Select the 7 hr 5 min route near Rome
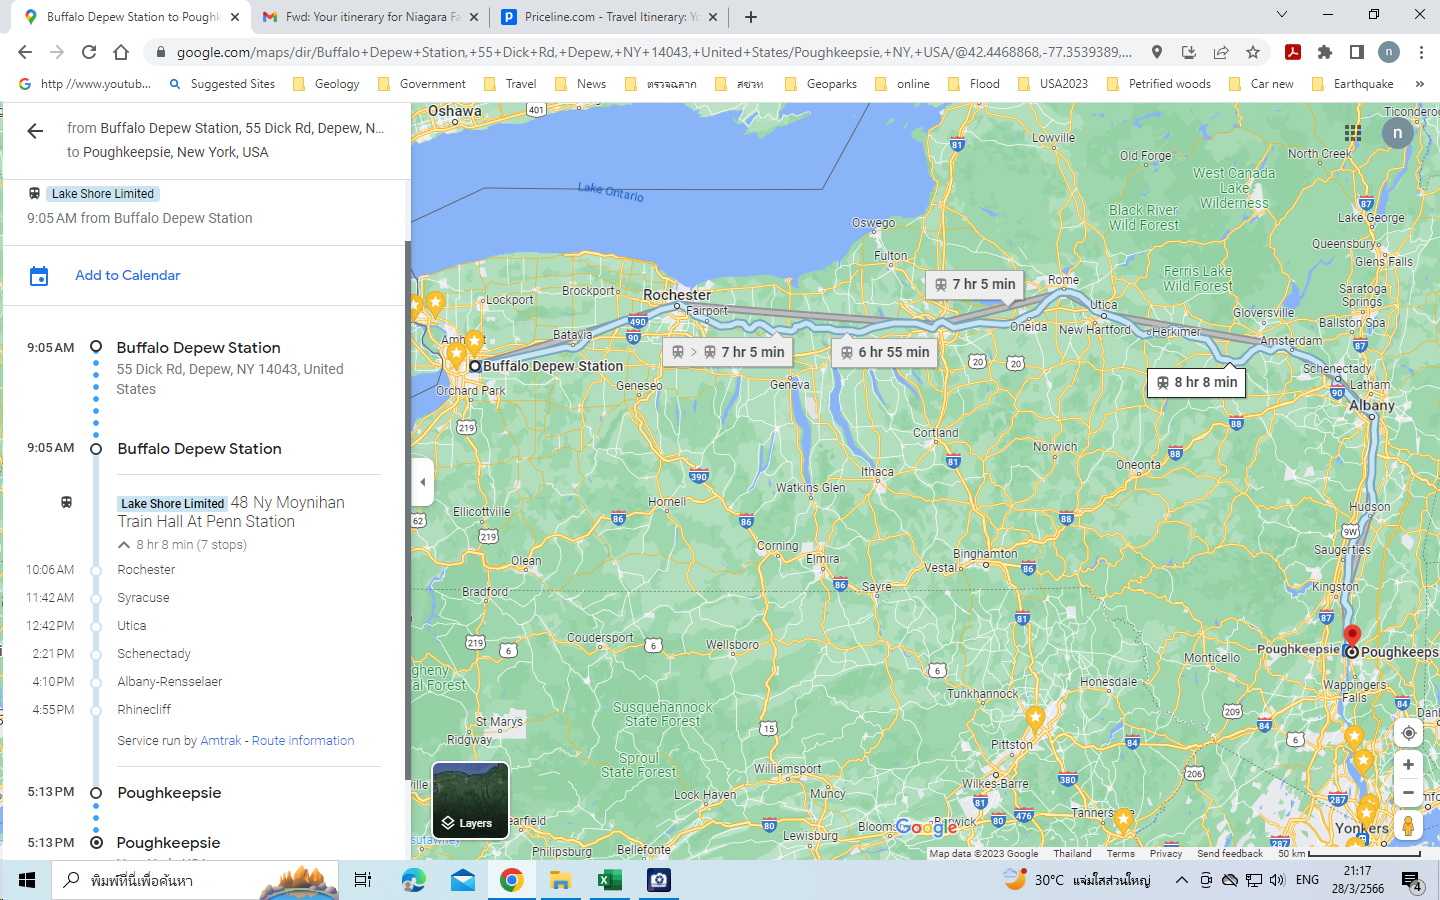Image resolution: width=1440 pixels, height=900 pixels. [x=974, y=285]
